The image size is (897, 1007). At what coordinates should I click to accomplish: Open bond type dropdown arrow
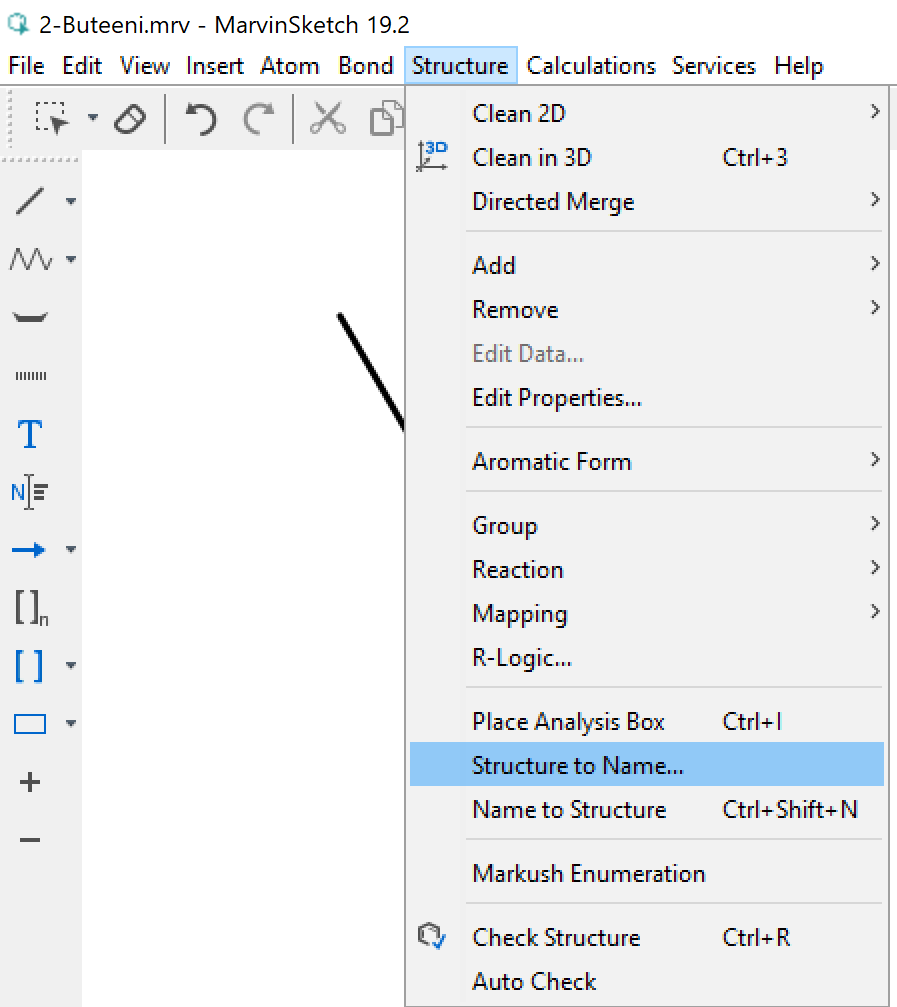pyautogui.click(x=71, y=201)
